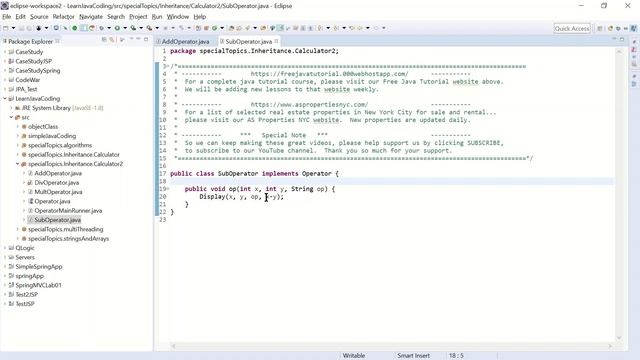Click the Writable status bar entry

(x=353, y=356)
